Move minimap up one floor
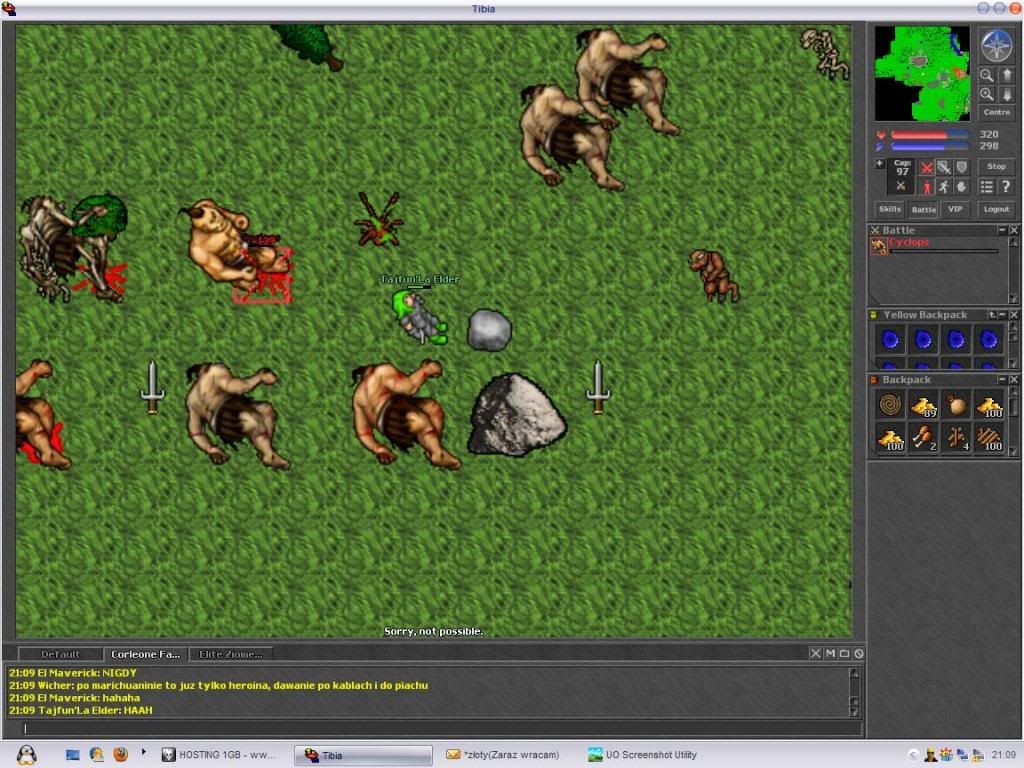 tap(1006, 76)
